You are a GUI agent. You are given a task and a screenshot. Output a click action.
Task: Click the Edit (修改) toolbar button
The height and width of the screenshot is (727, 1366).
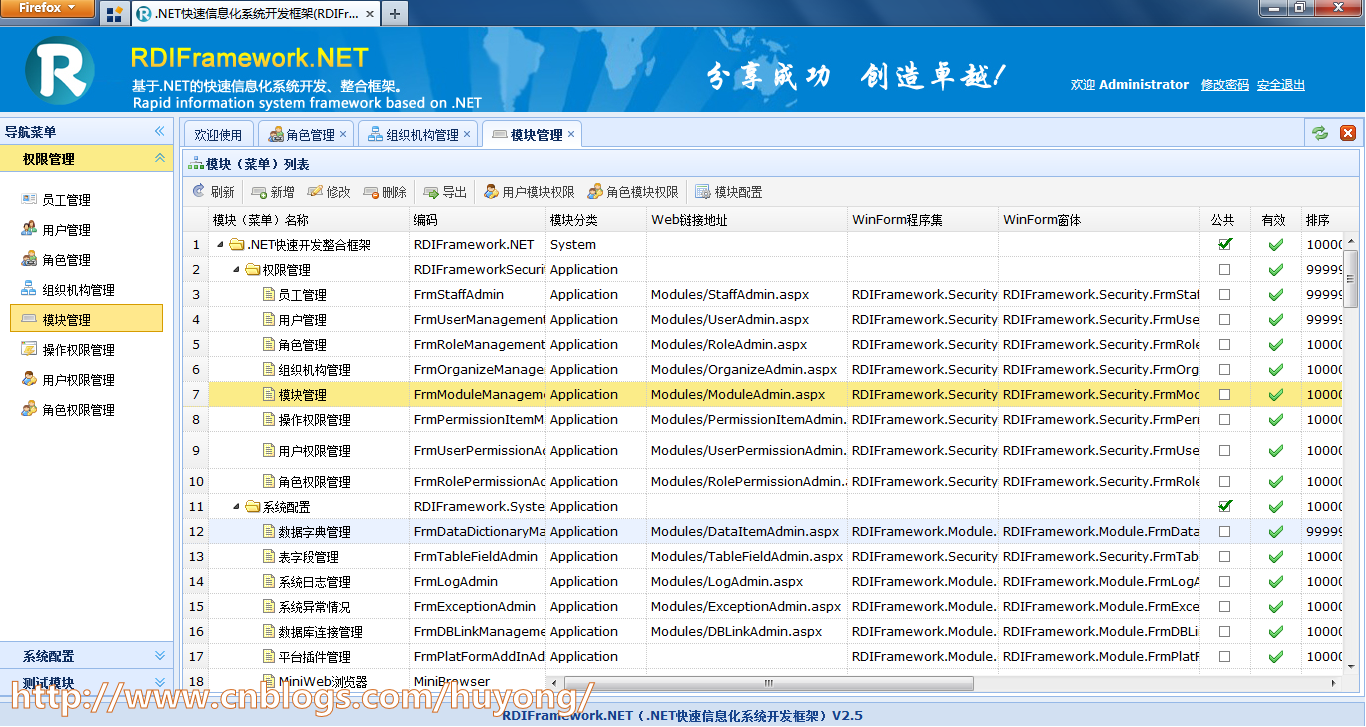pyautogui.click(x=329, y=192)
